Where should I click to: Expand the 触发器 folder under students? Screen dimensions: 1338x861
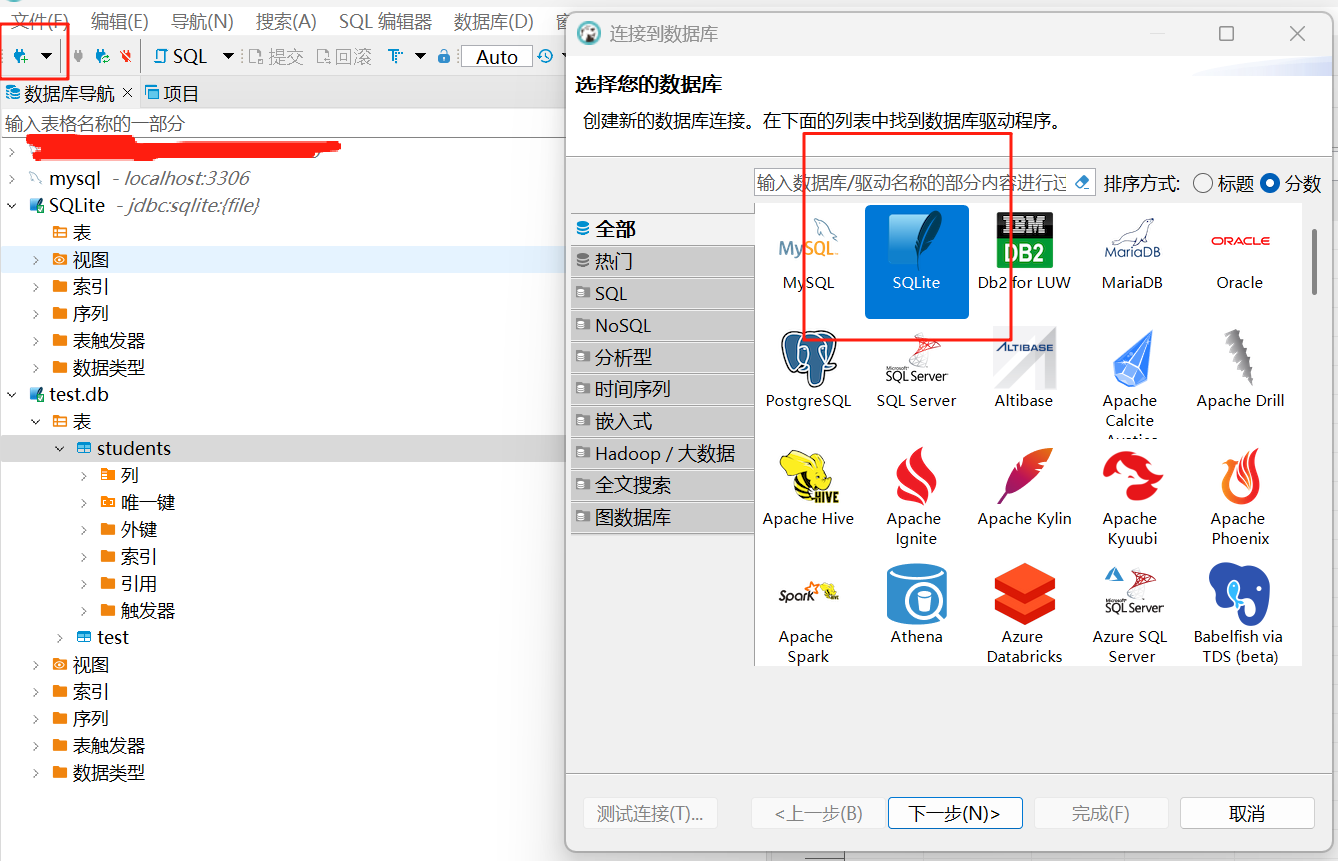pyautogui.click(x=84, y=611)
